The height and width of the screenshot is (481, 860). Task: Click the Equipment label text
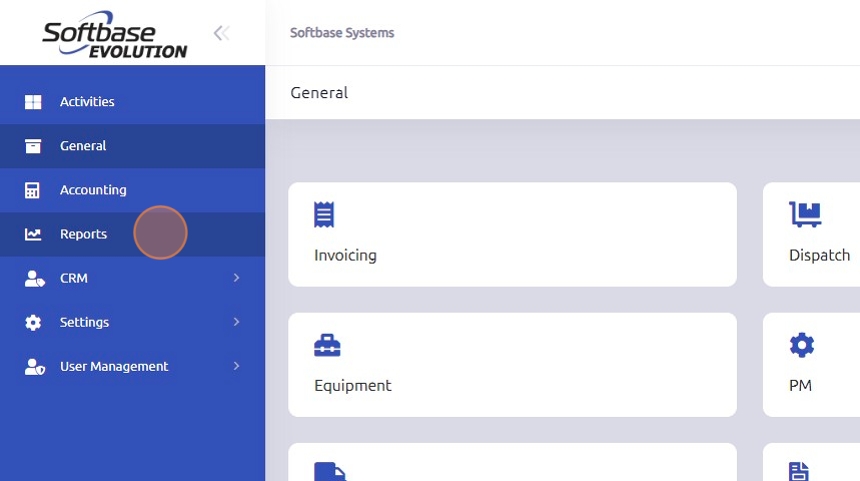click(353, 386)
